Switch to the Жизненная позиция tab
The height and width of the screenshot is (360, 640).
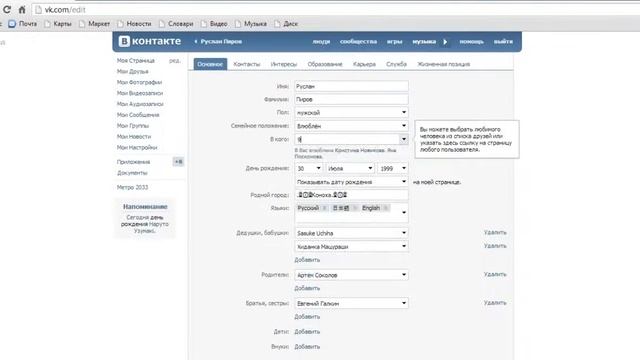[444, 64]
